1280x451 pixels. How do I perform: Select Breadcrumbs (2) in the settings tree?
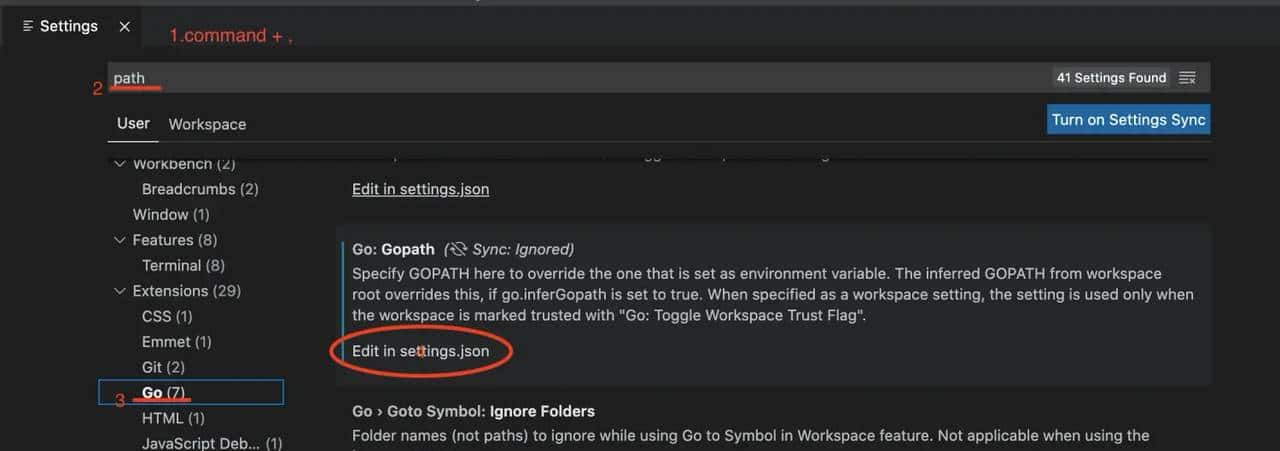tap(200, 189)
